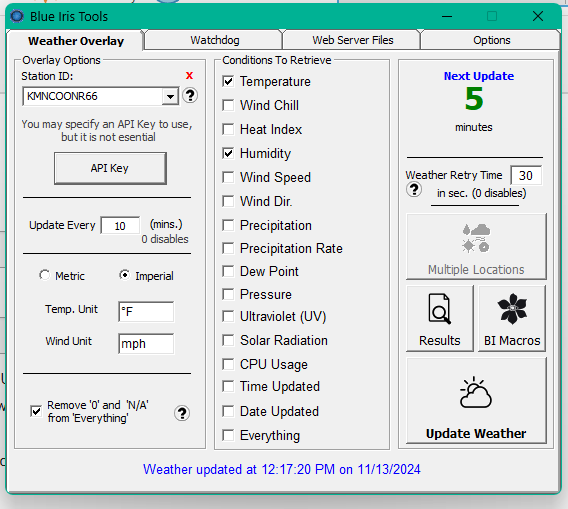Image resolution: width=568 pixels, height=509 pixels.
Task: Click the Station ID text KMNCOONR66
Action: (62, 96)
